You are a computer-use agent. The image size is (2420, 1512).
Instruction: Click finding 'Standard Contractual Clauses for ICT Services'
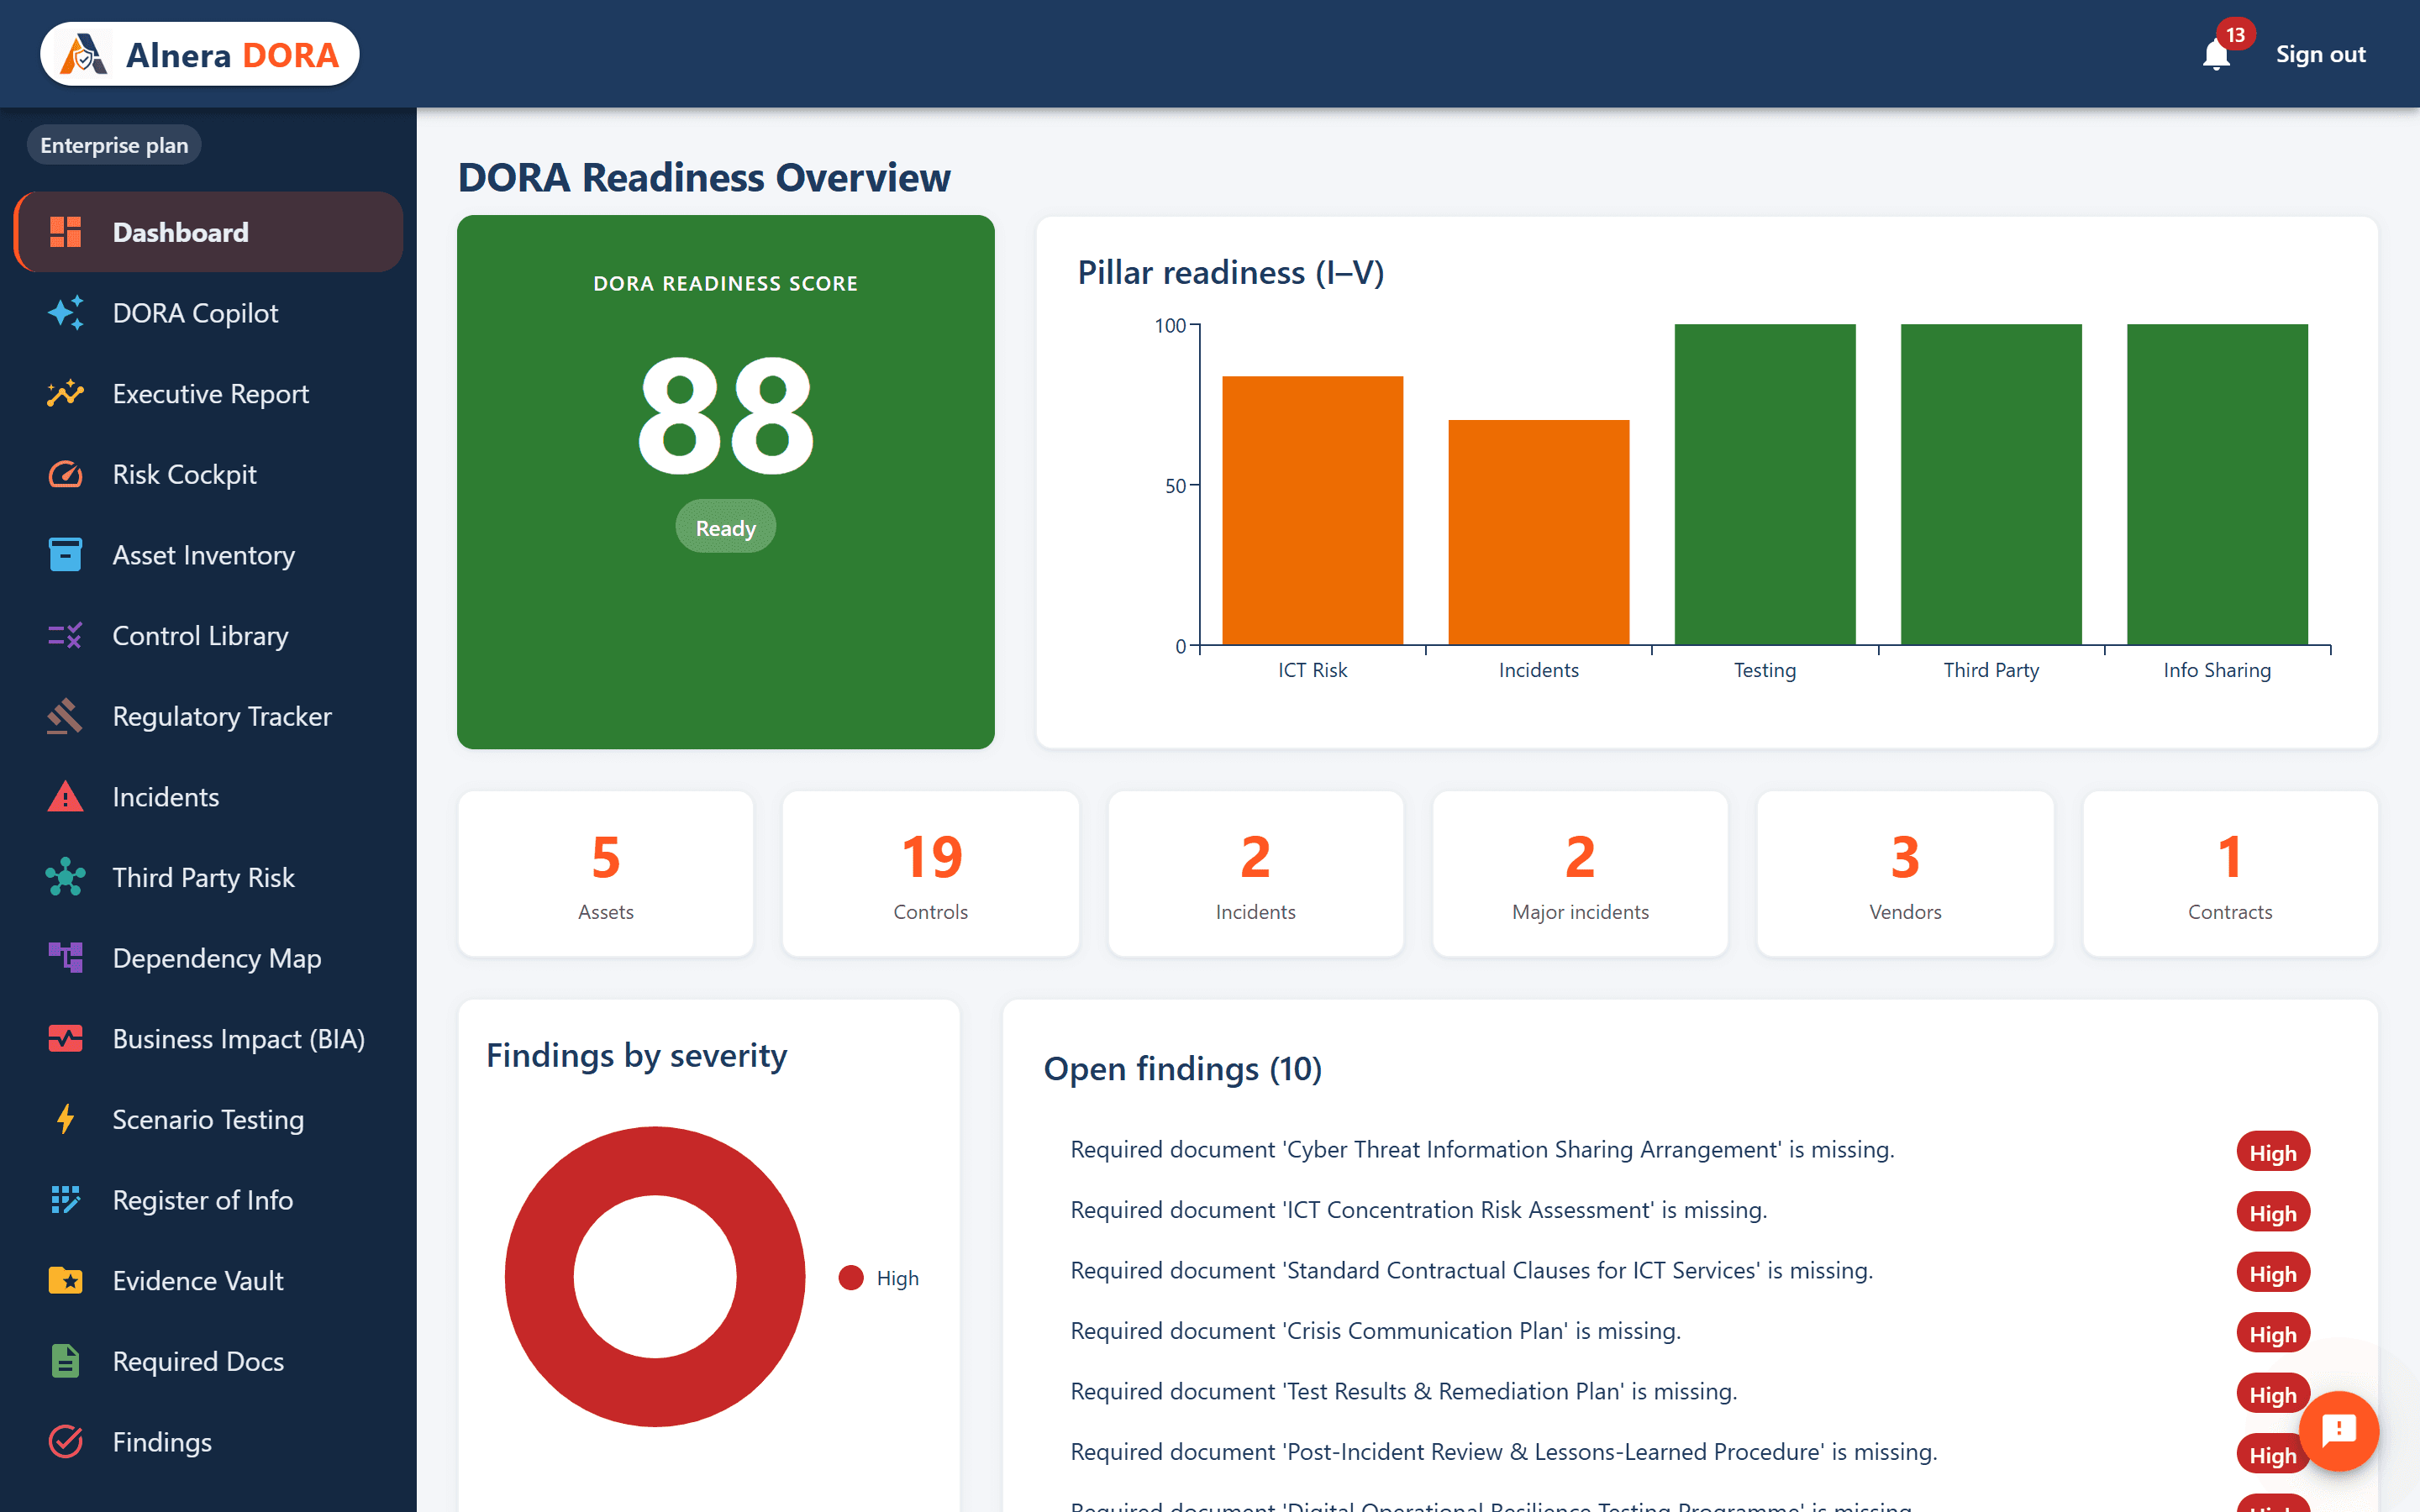(1471, 1271)
